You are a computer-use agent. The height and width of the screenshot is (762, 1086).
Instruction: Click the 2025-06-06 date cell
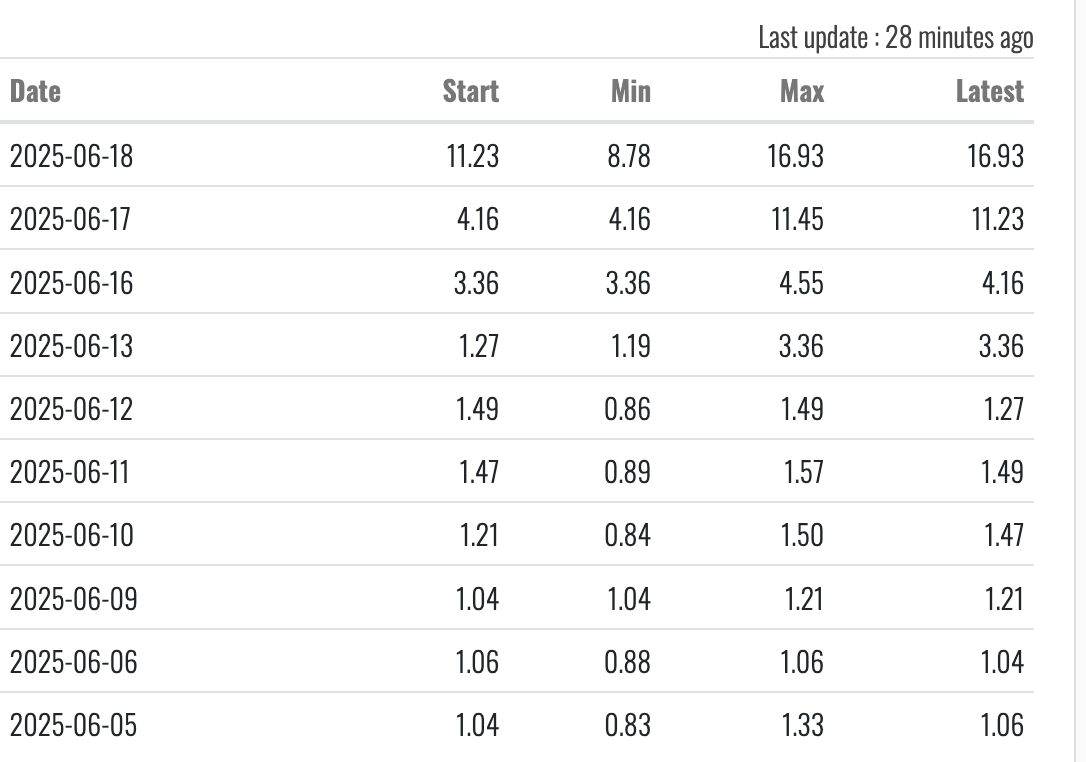73,662
